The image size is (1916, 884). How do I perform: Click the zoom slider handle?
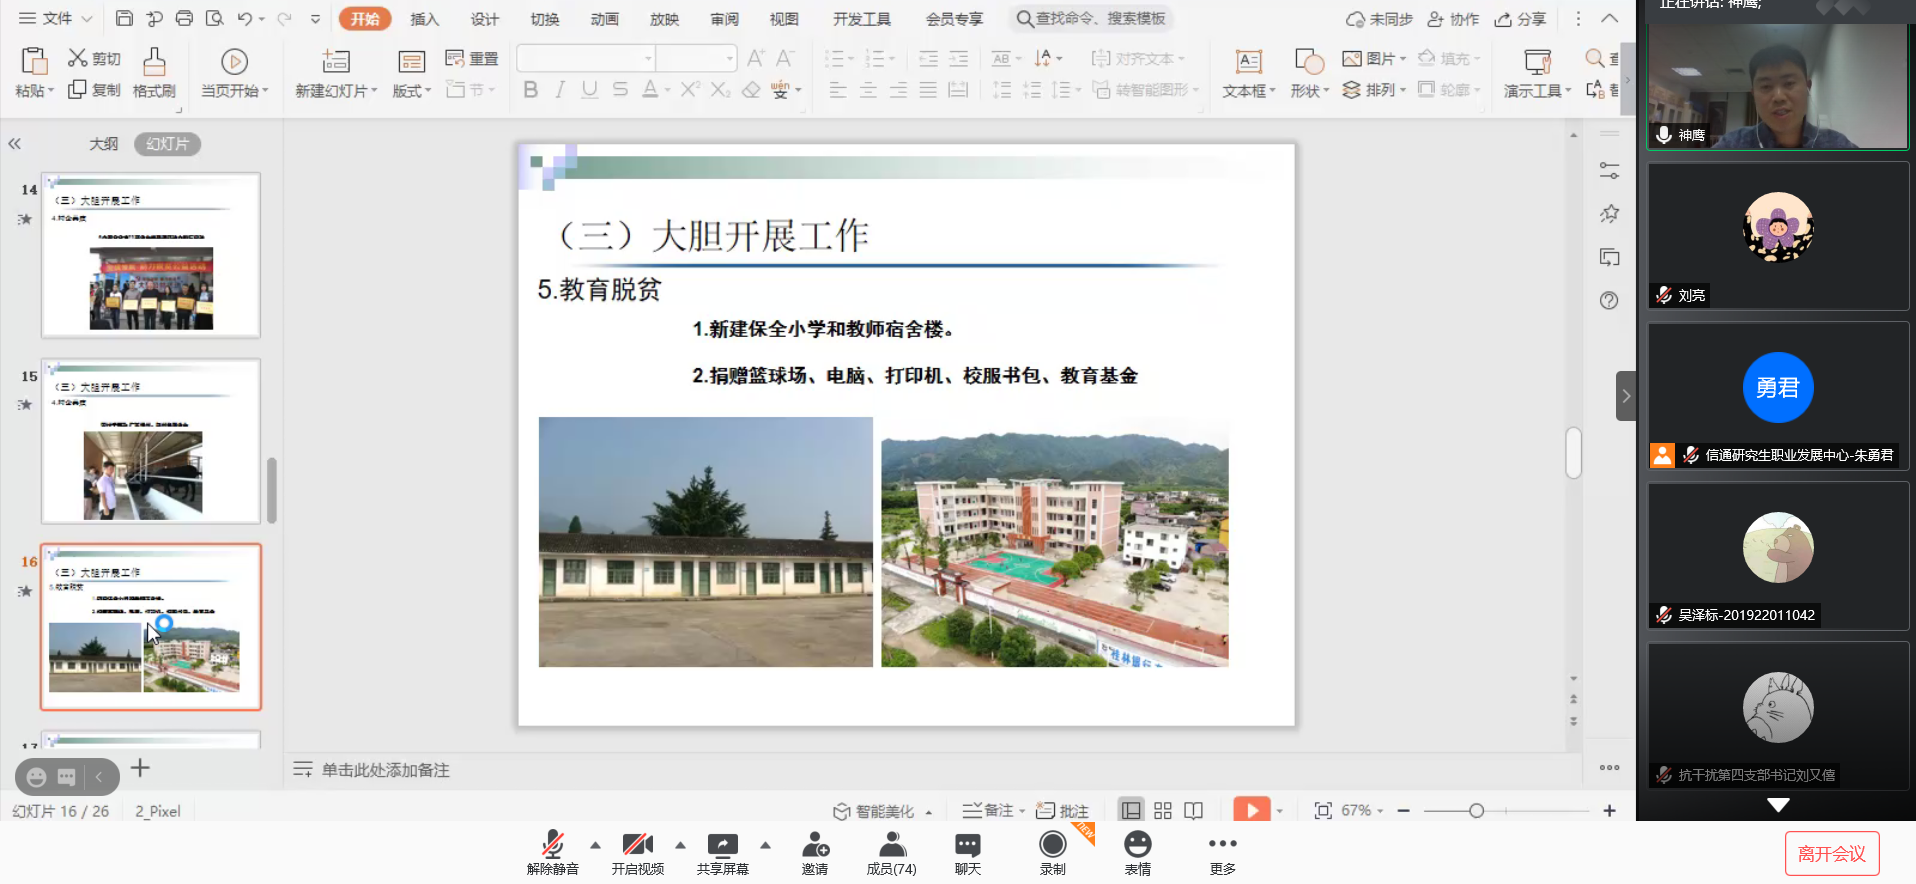[1476, 811]
